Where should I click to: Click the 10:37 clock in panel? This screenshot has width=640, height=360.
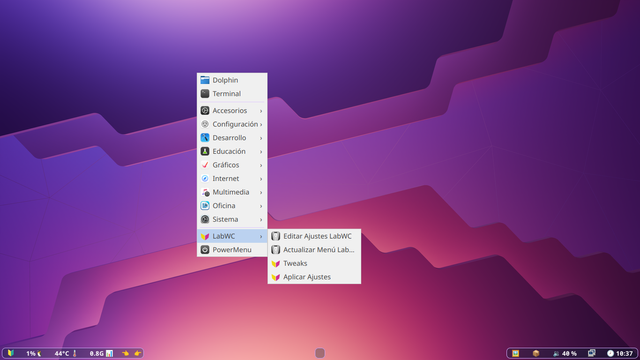pos(620,353)
